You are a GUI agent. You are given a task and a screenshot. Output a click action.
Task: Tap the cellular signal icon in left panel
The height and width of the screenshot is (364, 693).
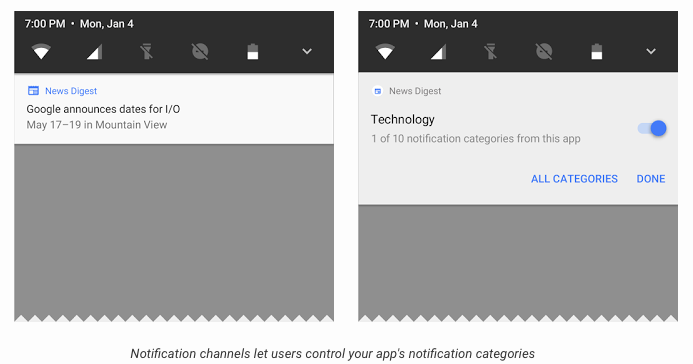(x=95, y=52)
